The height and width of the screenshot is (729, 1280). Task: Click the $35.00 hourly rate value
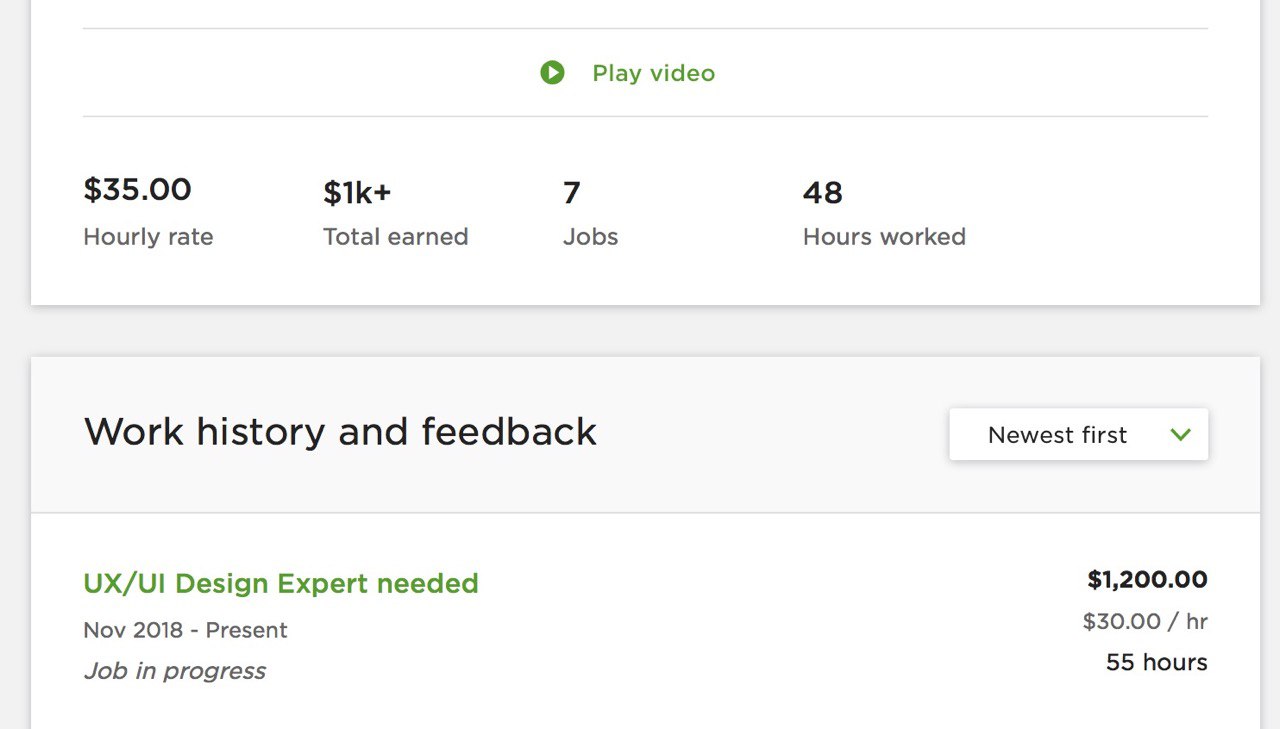pyautogui.click(x=137, y=190)
